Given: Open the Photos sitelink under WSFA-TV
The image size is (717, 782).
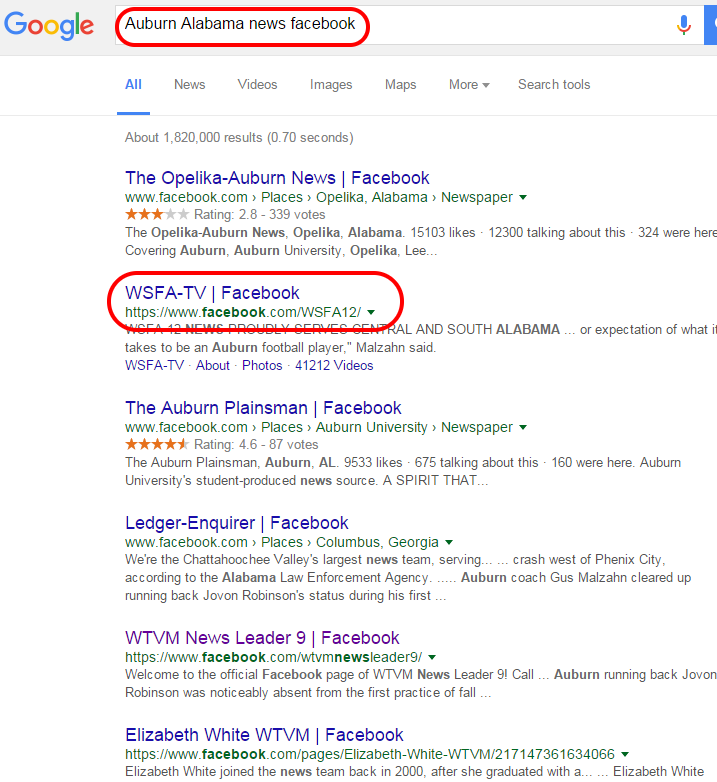Looking at the screenshot, I should click(262, 366).
